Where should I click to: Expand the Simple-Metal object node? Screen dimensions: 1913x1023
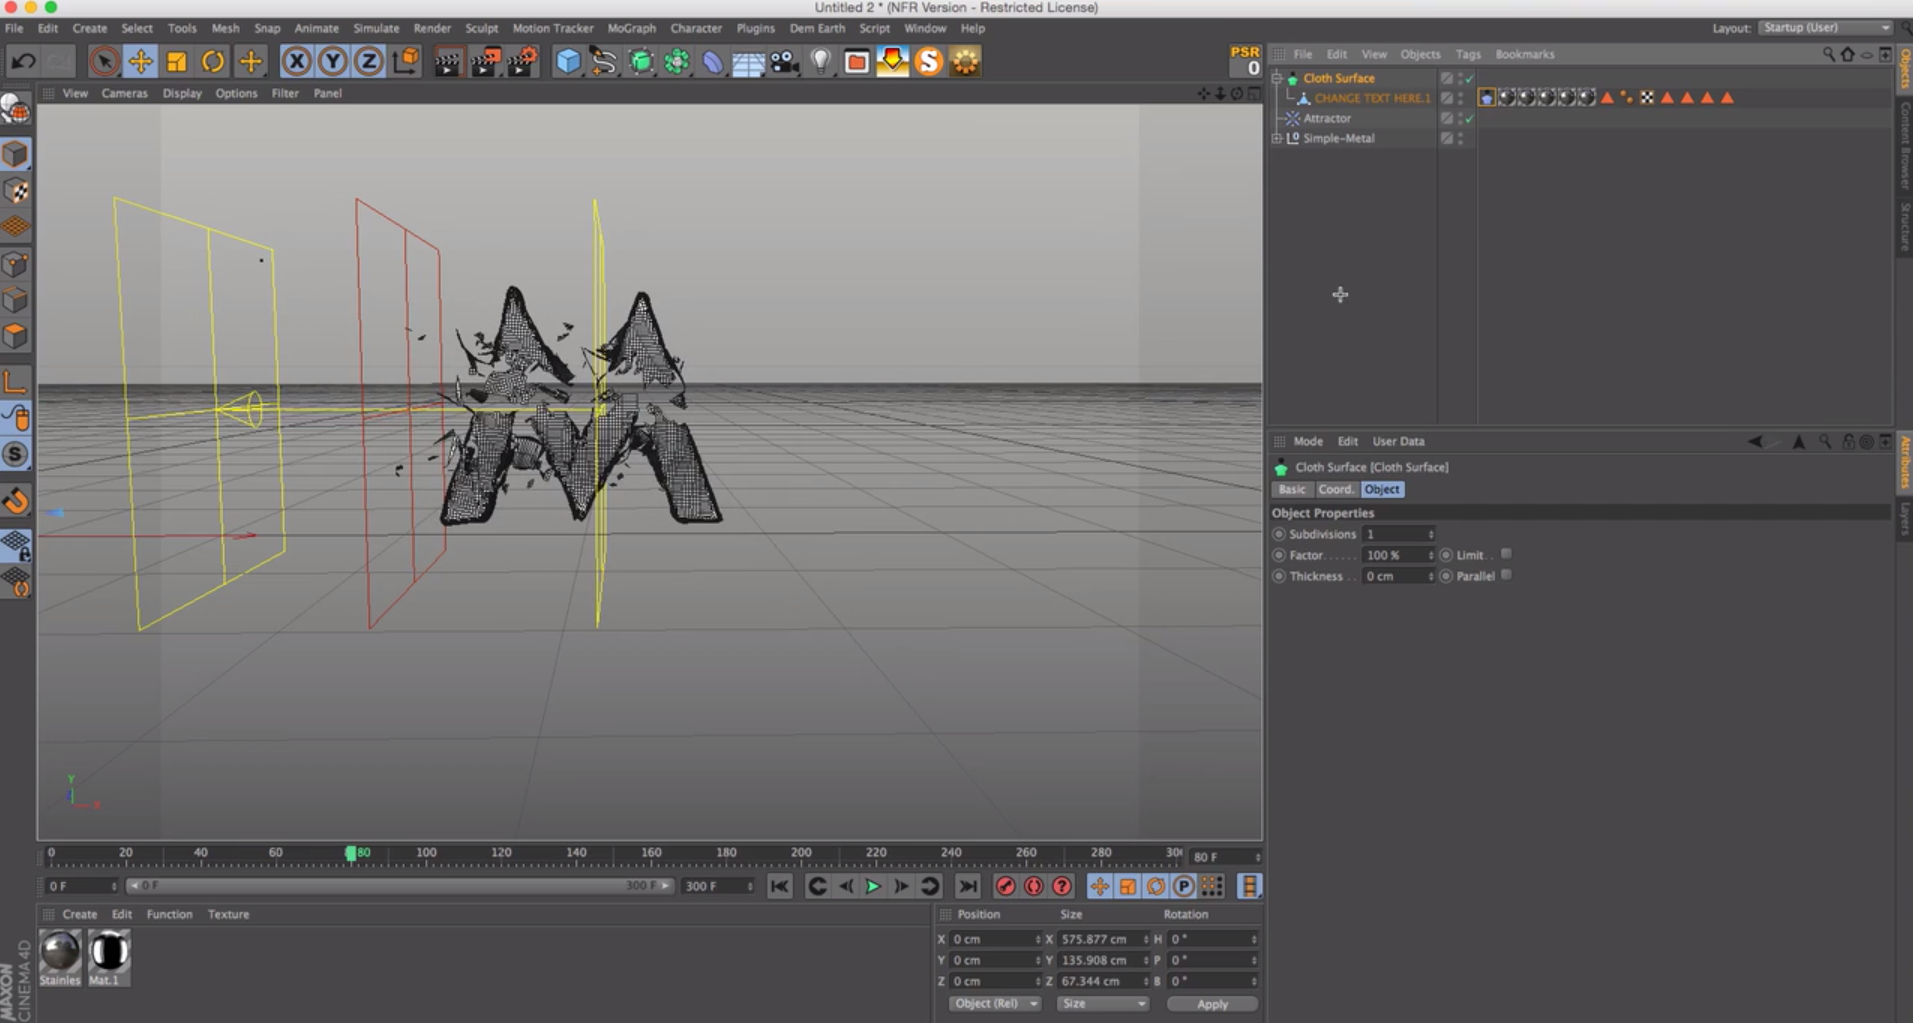tap(1277, 138)
